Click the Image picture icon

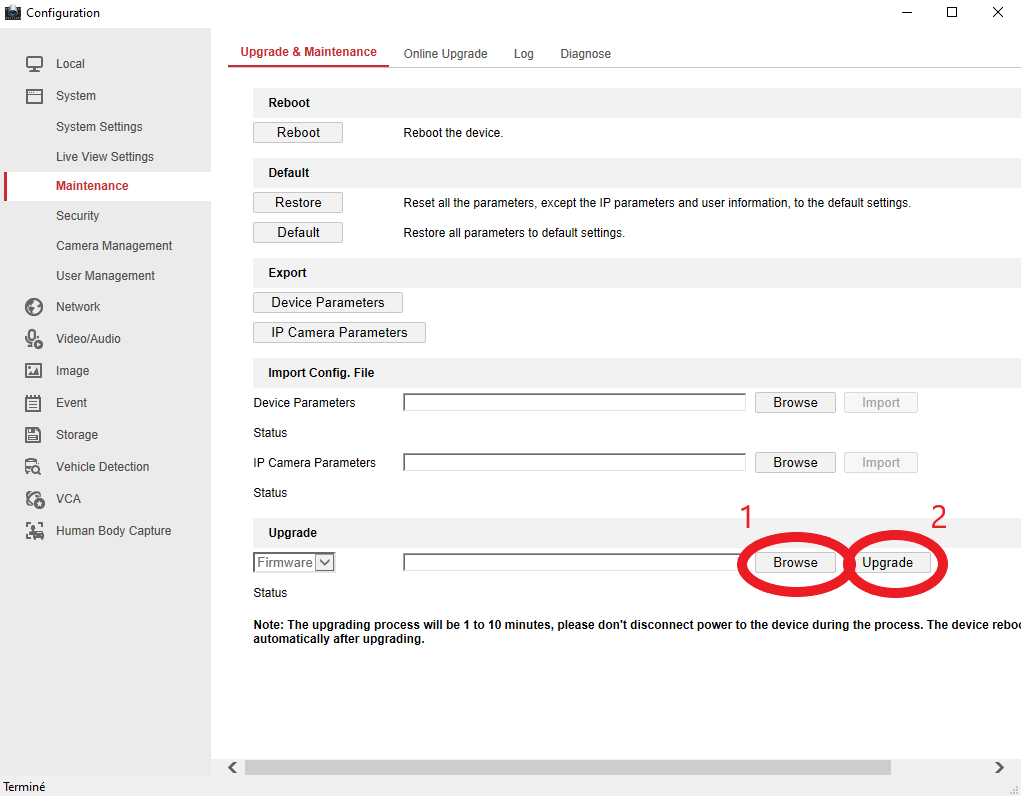[33, 371]
